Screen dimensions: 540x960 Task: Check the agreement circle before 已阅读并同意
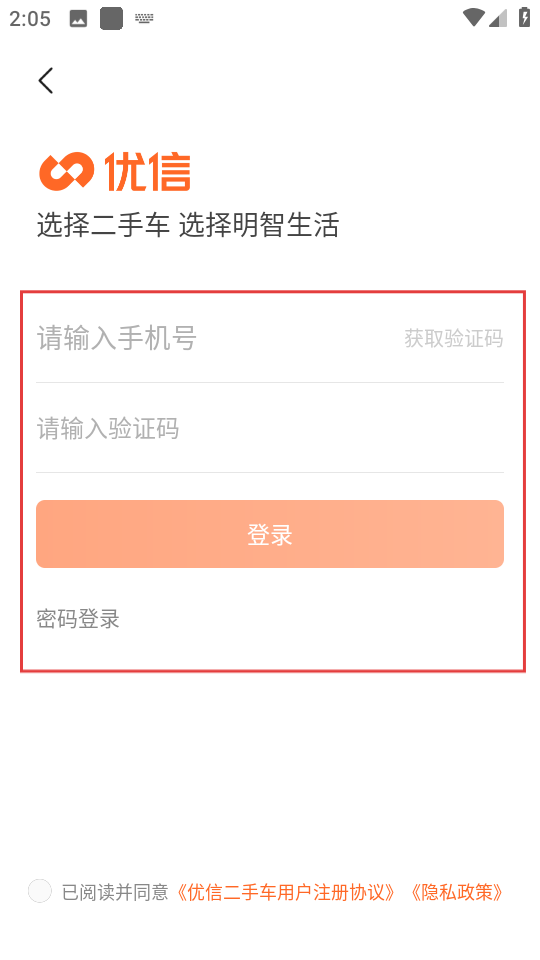[40, 891]
